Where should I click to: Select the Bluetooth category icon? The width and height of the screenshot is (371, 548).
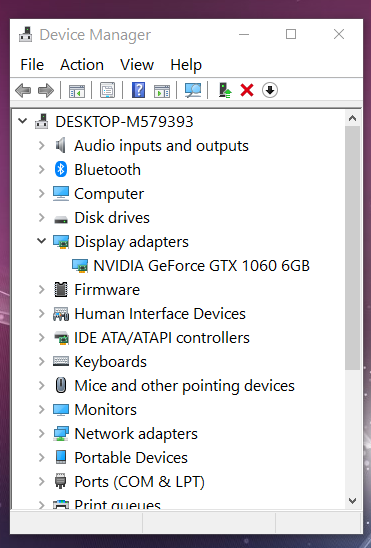(61, 170)
